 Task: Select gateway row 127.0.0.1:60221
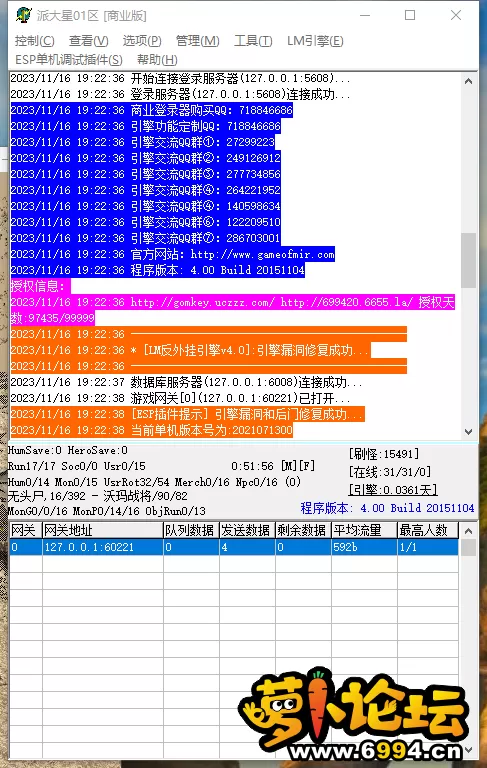click(x=234, y=547)
